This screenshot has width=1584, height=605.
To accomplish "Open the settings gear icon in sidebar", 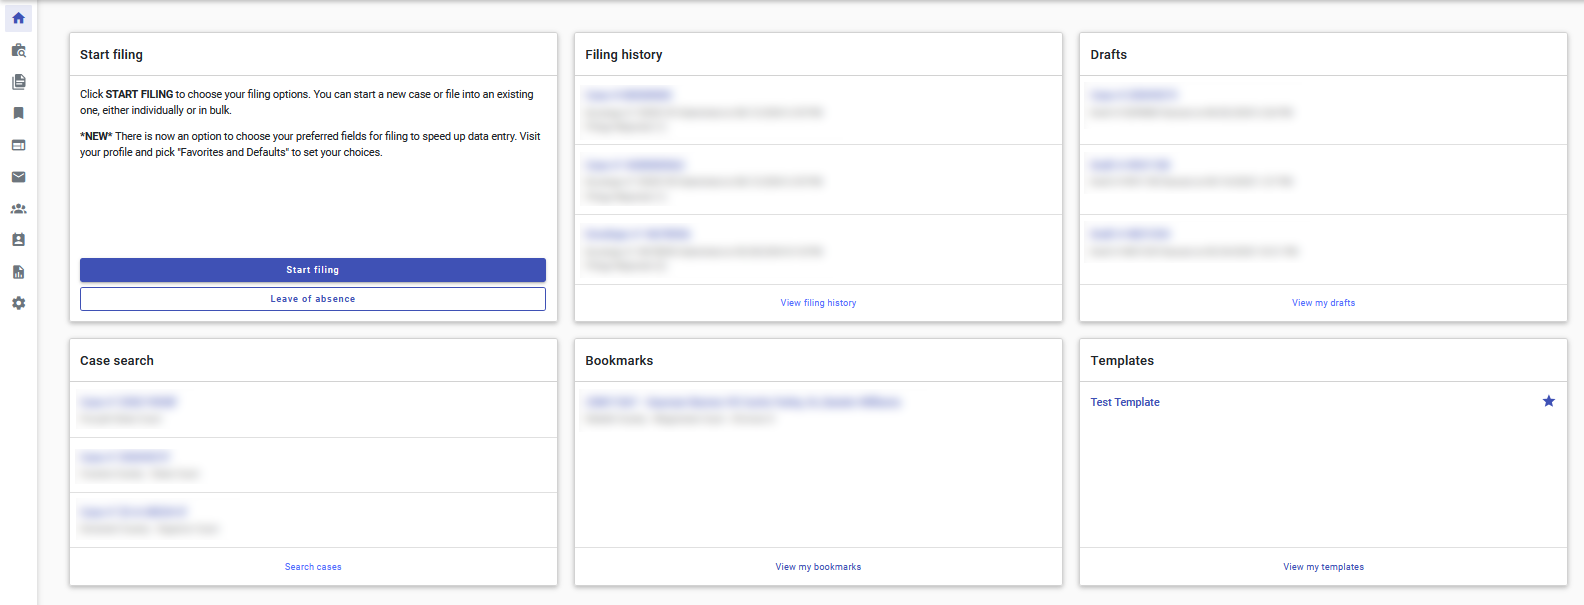I will (x=18, y=303).
